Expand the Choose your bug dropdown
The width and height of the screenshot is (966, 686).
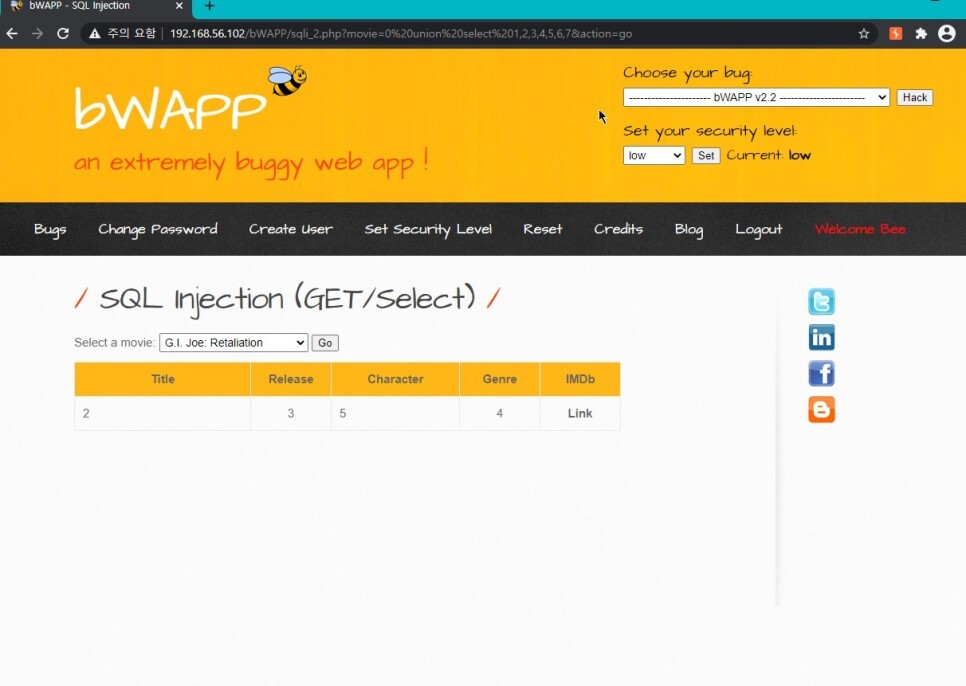point(756,97)
